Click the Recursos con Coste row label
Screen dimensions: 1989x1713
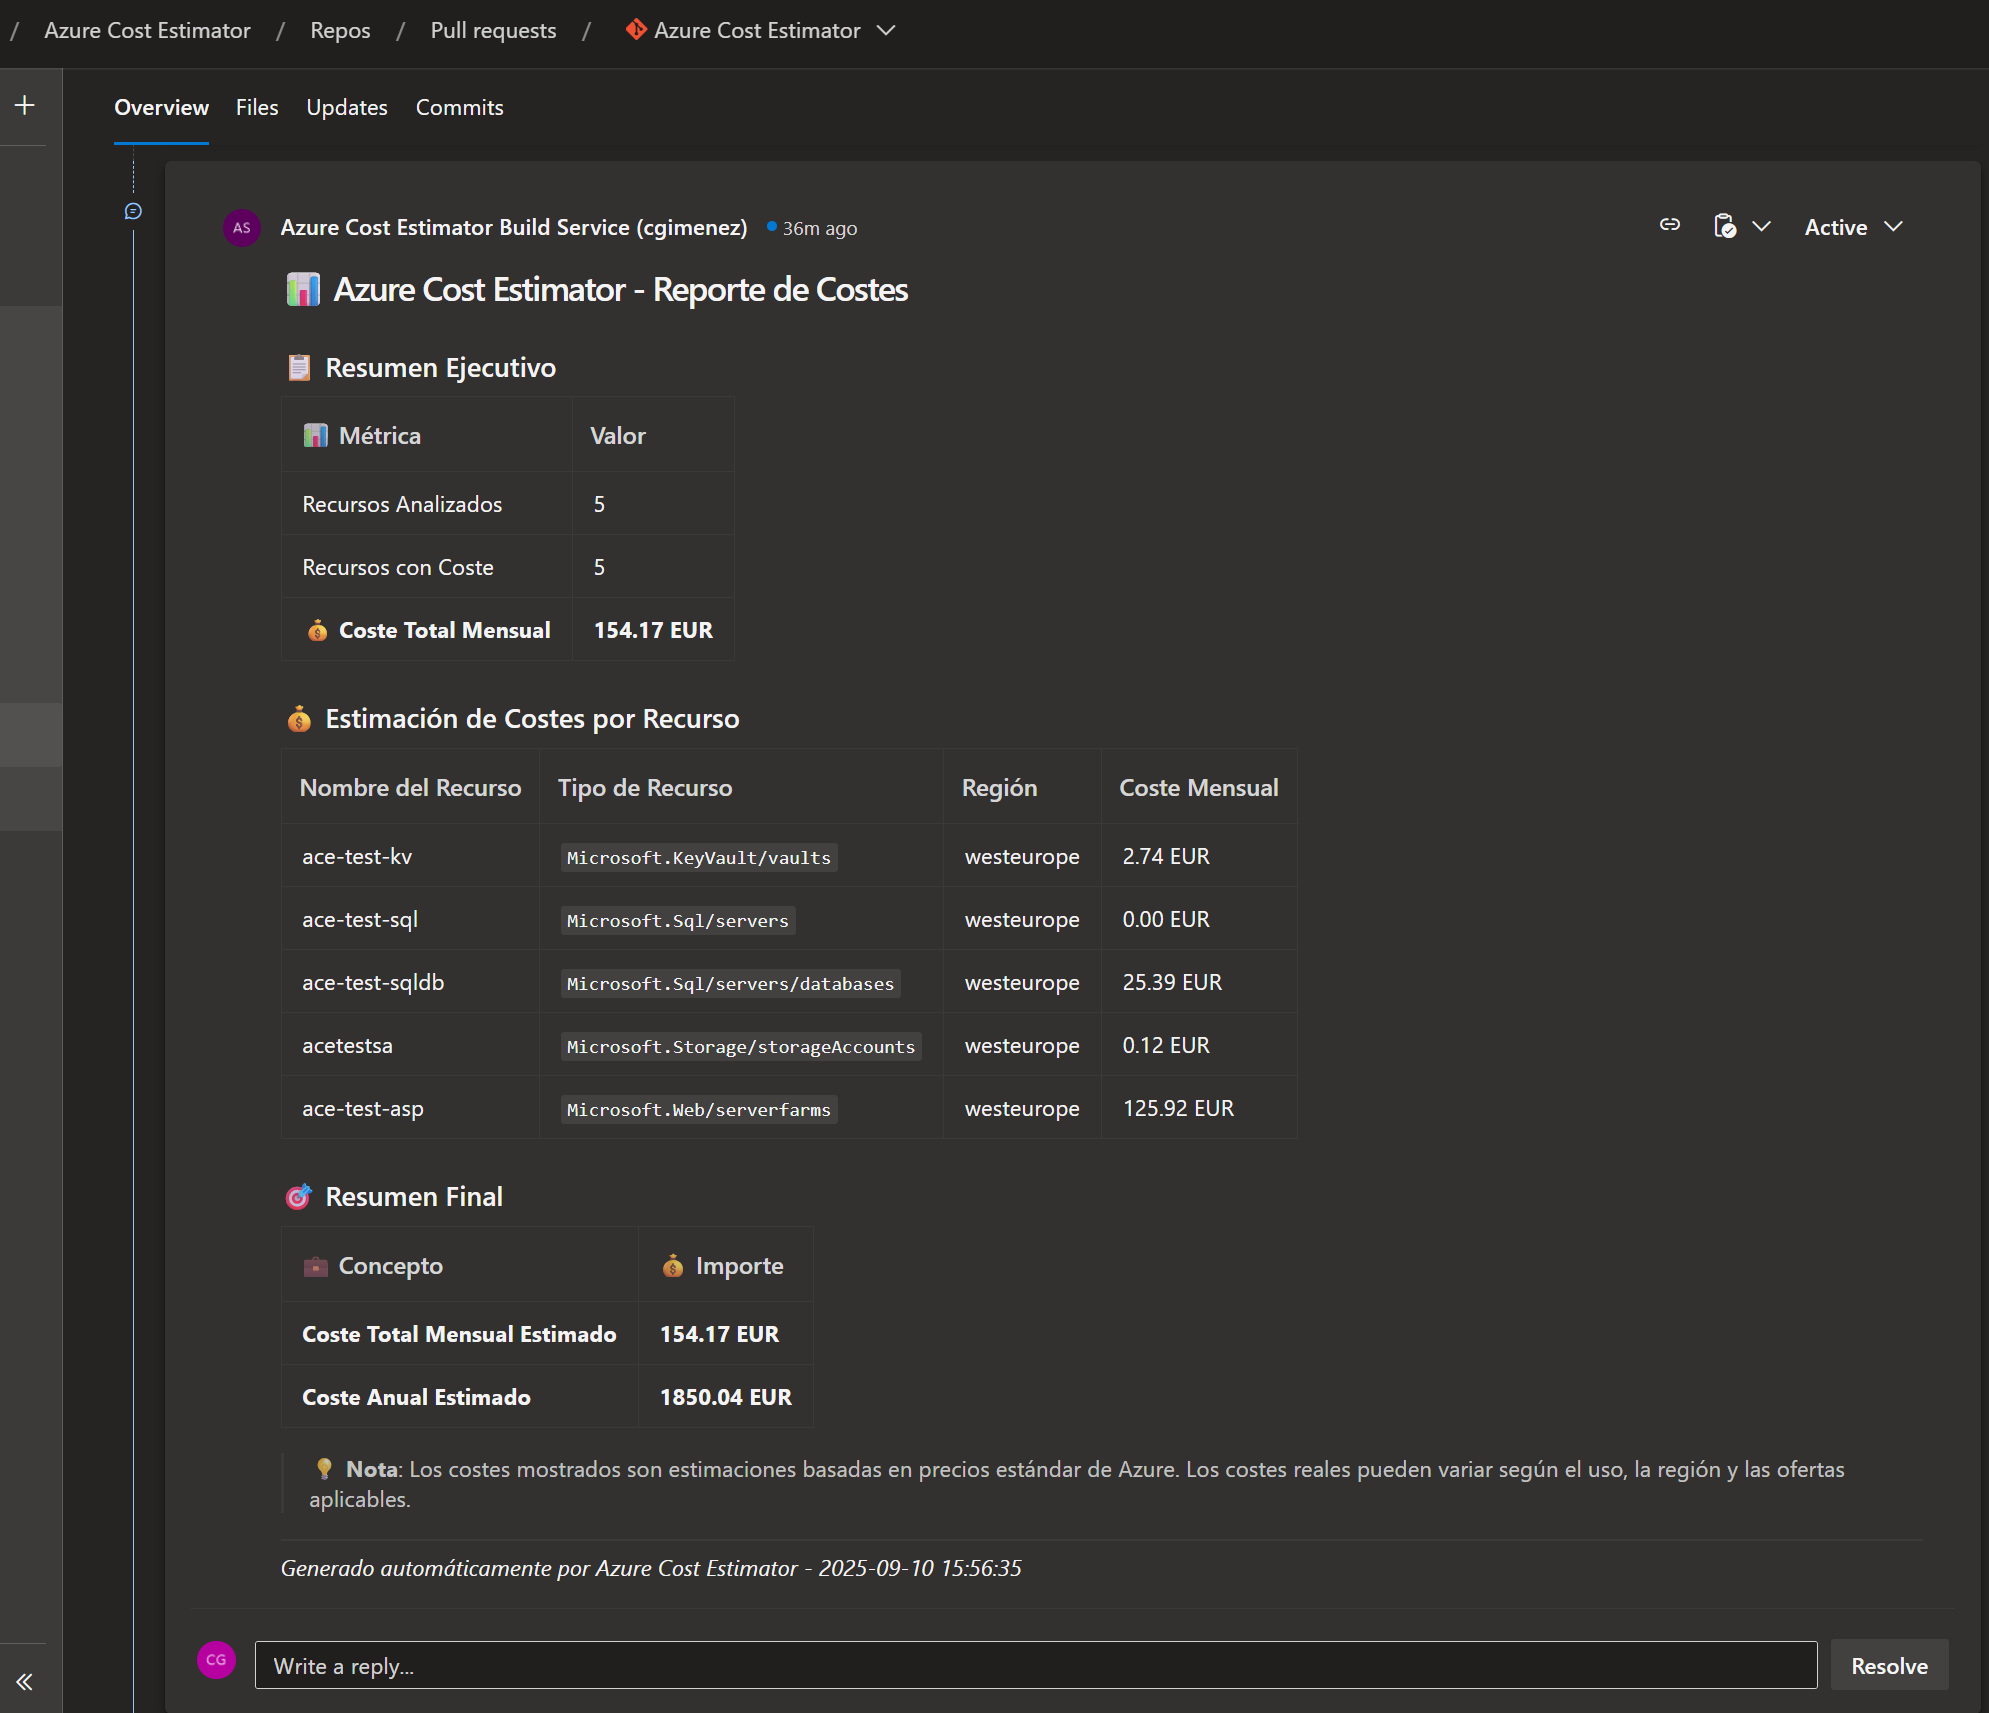point(398,567)
